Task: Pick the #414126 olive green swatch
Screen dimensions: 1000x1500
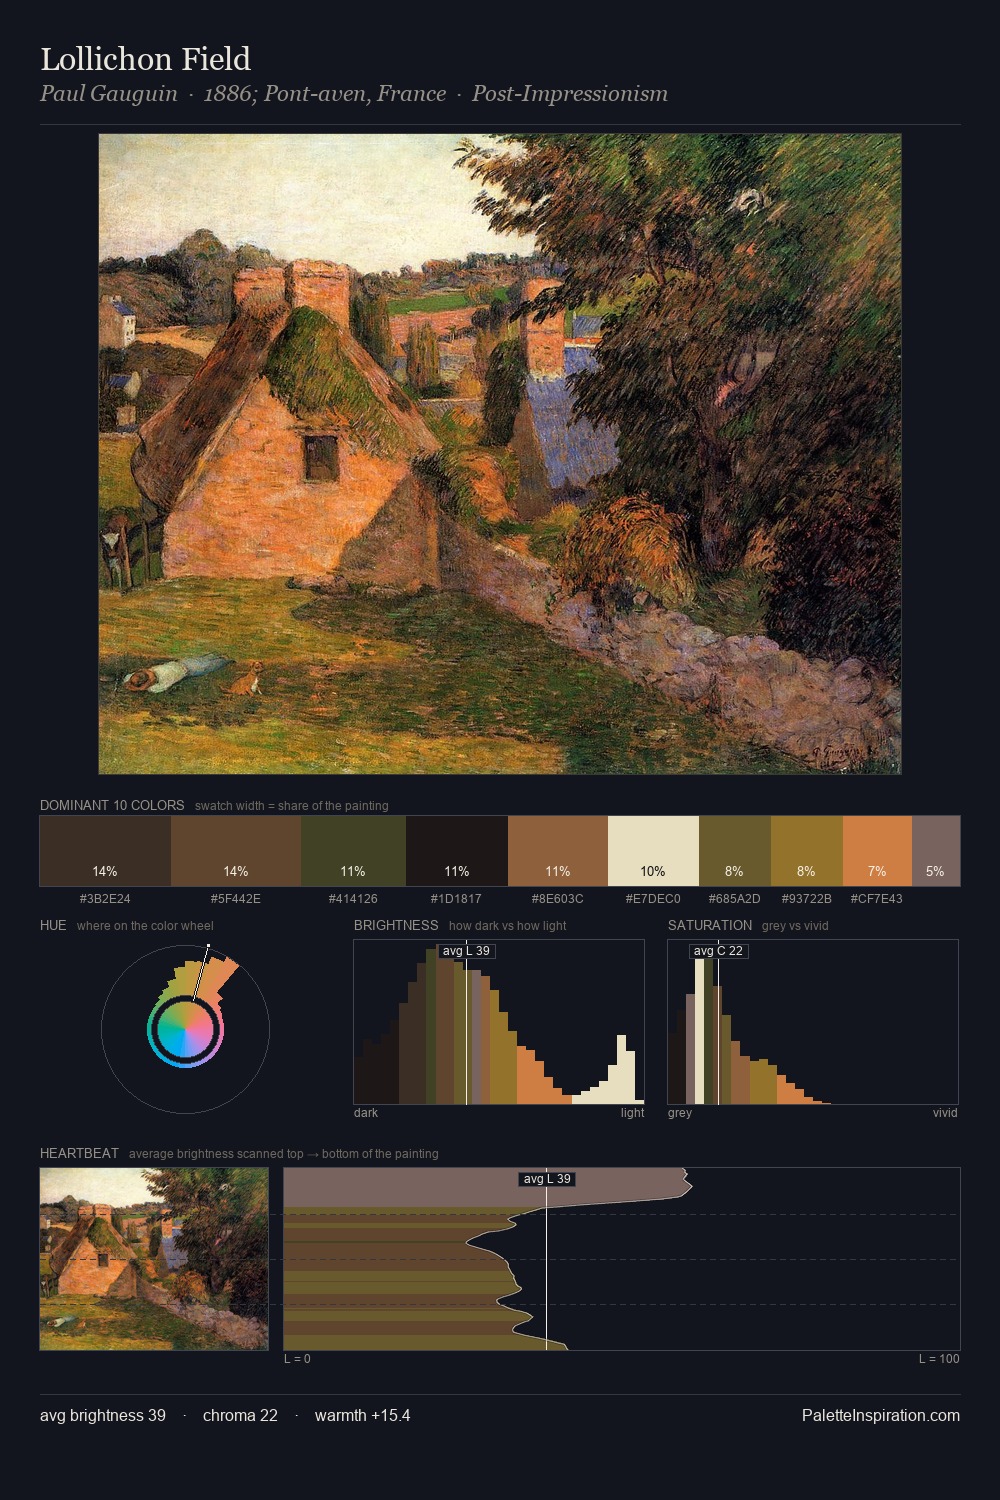Action: point(353,851)
